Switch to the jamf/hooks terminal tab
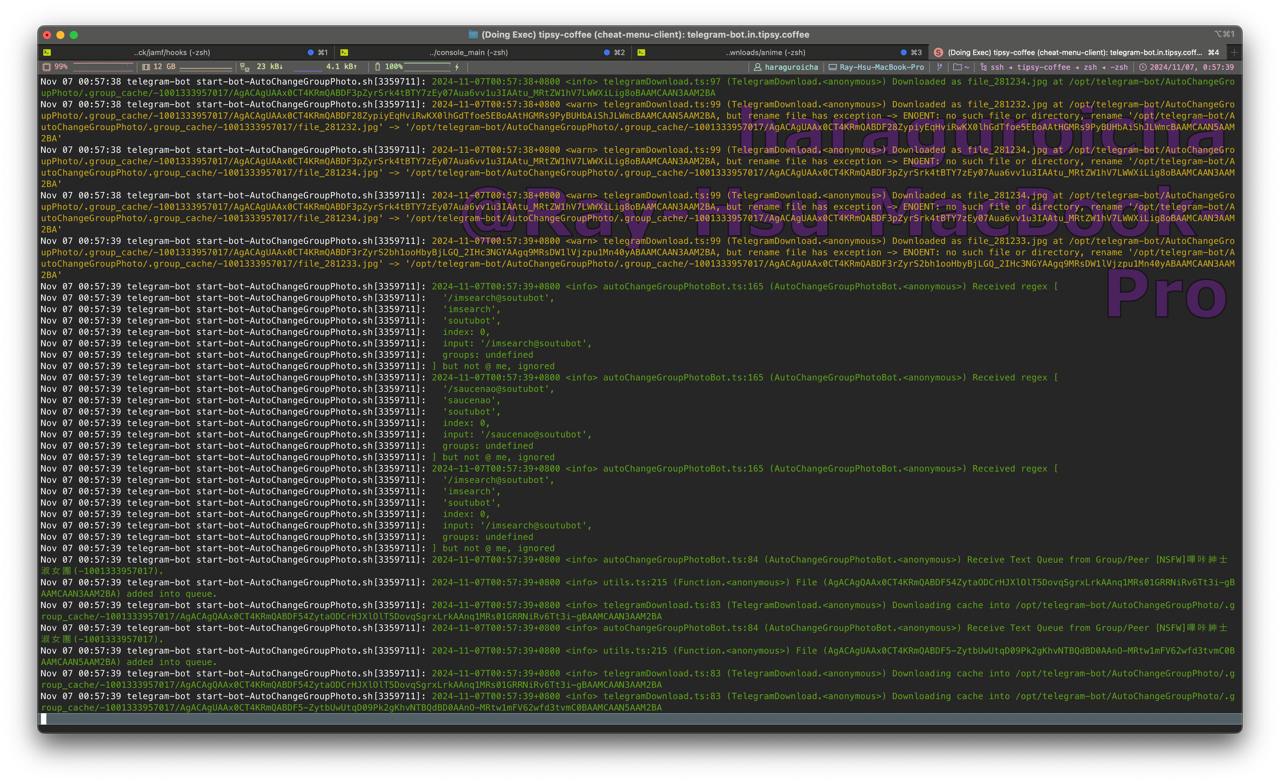 (172, 52)
